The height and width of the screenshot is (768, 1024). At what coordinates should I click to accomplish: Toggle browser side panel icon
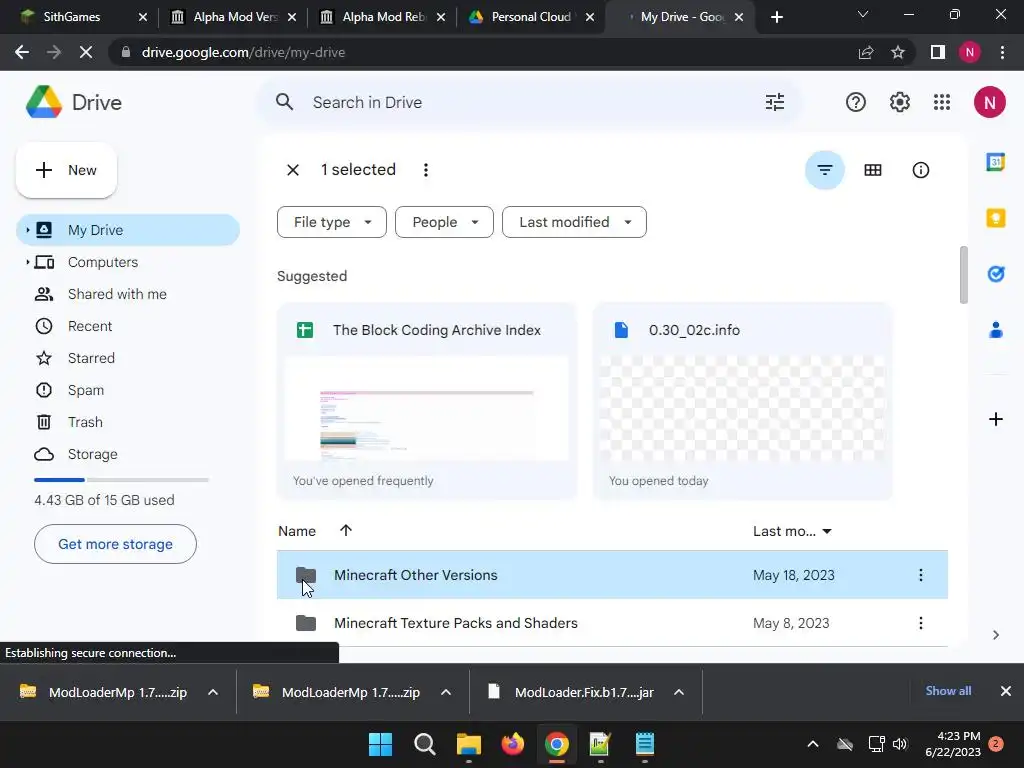click(x=938, y=52)
